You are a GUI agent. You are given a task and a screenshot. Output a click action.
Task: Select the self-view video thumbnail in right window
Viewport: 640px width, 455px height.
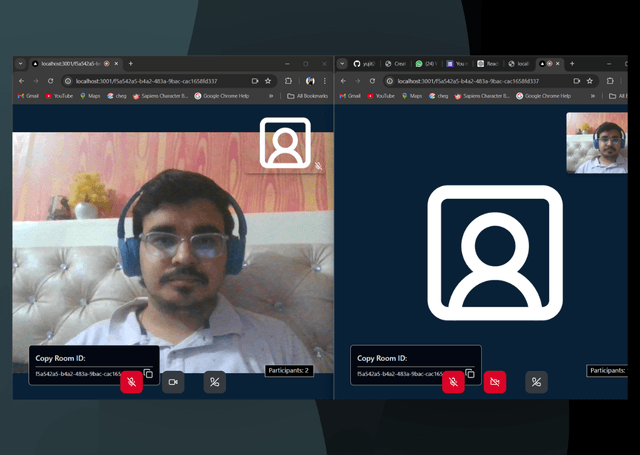pyautogui.click(x=597, y=143)
